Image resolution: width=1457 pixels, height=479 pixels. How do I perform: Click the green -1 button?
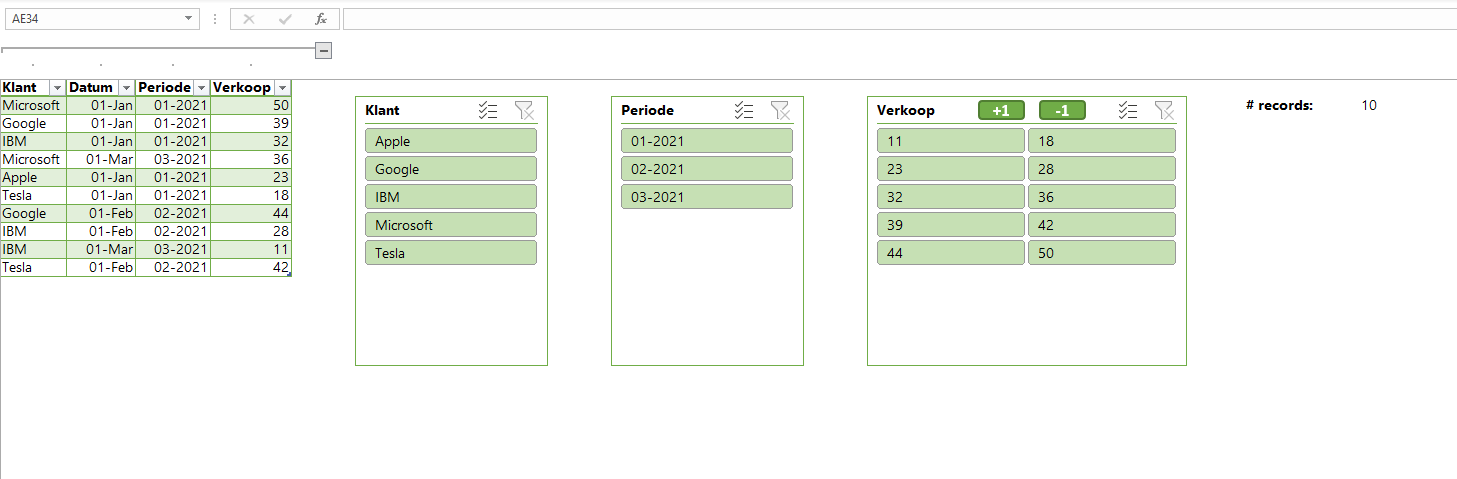tap(1062, 110)
